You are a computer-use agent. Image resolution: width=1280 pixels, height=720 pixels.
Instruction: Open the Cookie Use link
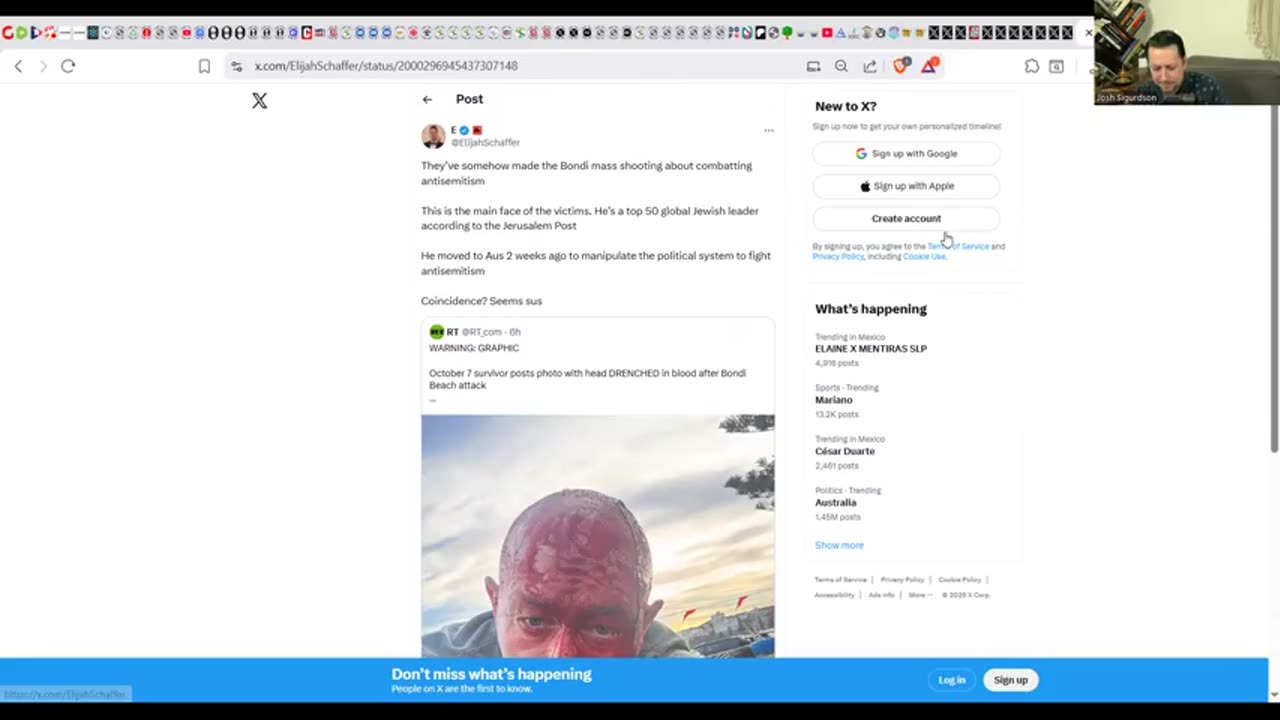[924, 257]
